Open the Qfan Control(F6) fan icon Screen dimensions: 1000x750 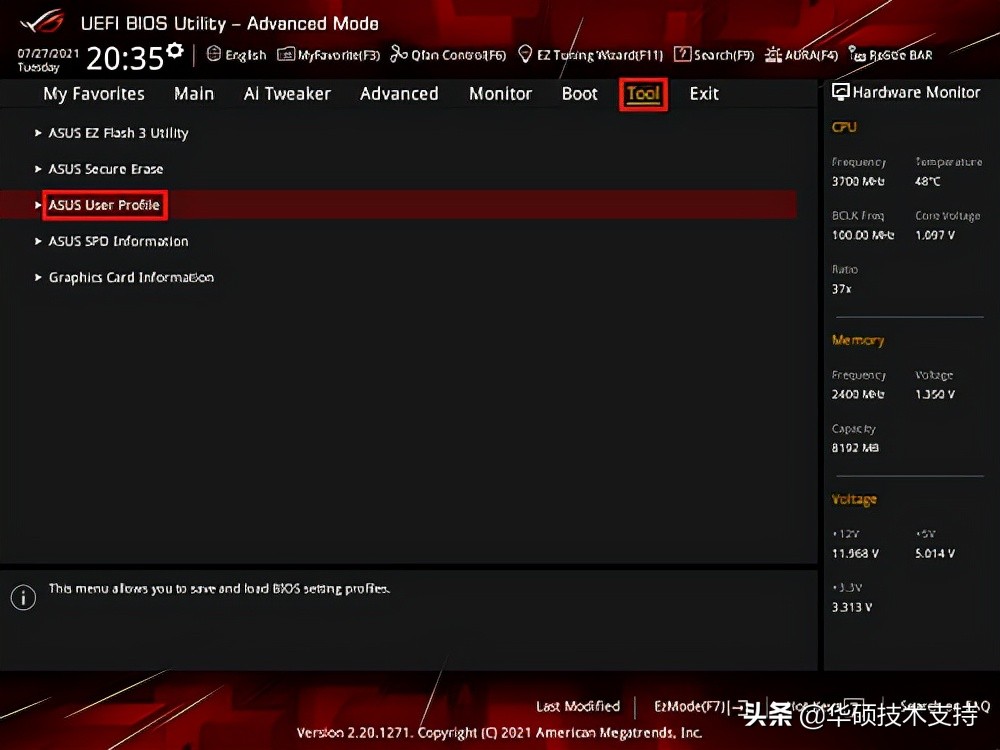399,54
